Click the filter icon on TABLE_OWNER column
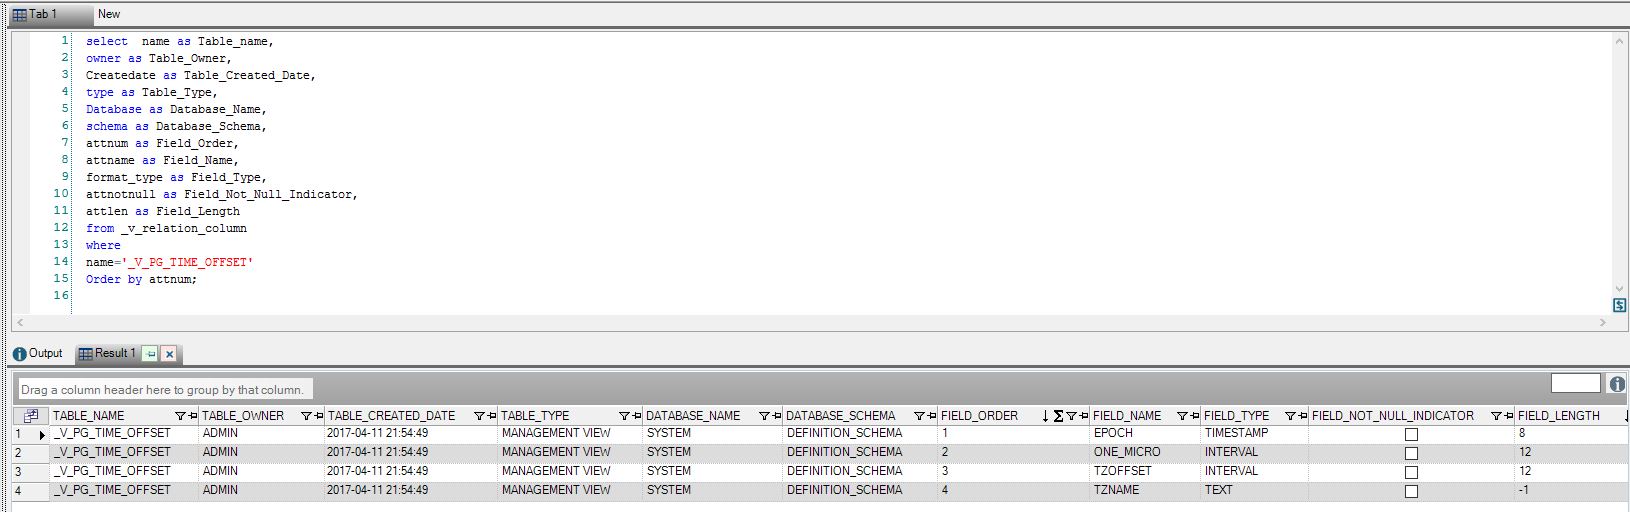1630x512 pixels. pos(306,416)
